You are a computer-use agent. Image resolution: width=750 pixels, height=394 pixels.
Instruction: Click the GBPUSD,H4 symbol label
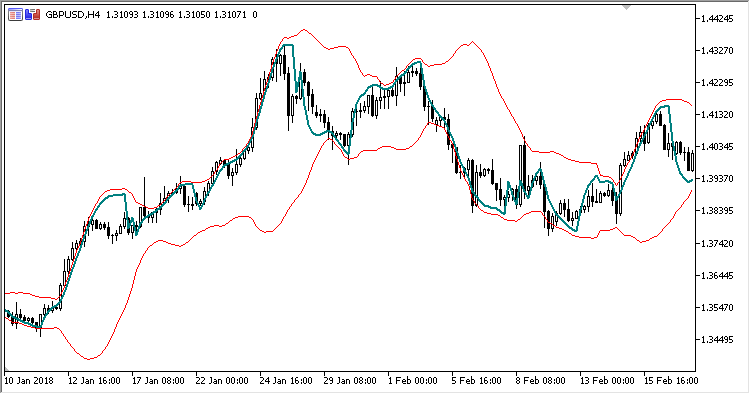[73, 15]
